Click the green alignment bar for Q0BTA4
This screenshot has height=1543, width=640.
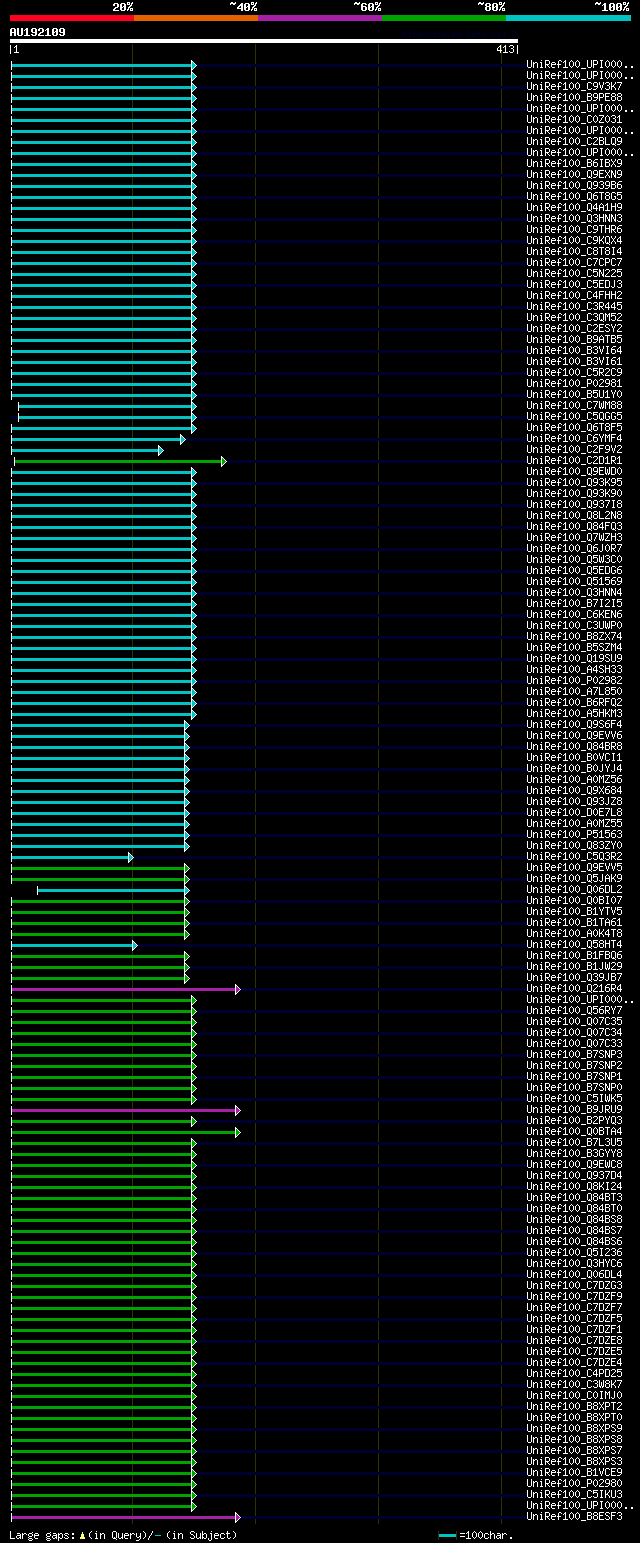(x=126, y=1132)
